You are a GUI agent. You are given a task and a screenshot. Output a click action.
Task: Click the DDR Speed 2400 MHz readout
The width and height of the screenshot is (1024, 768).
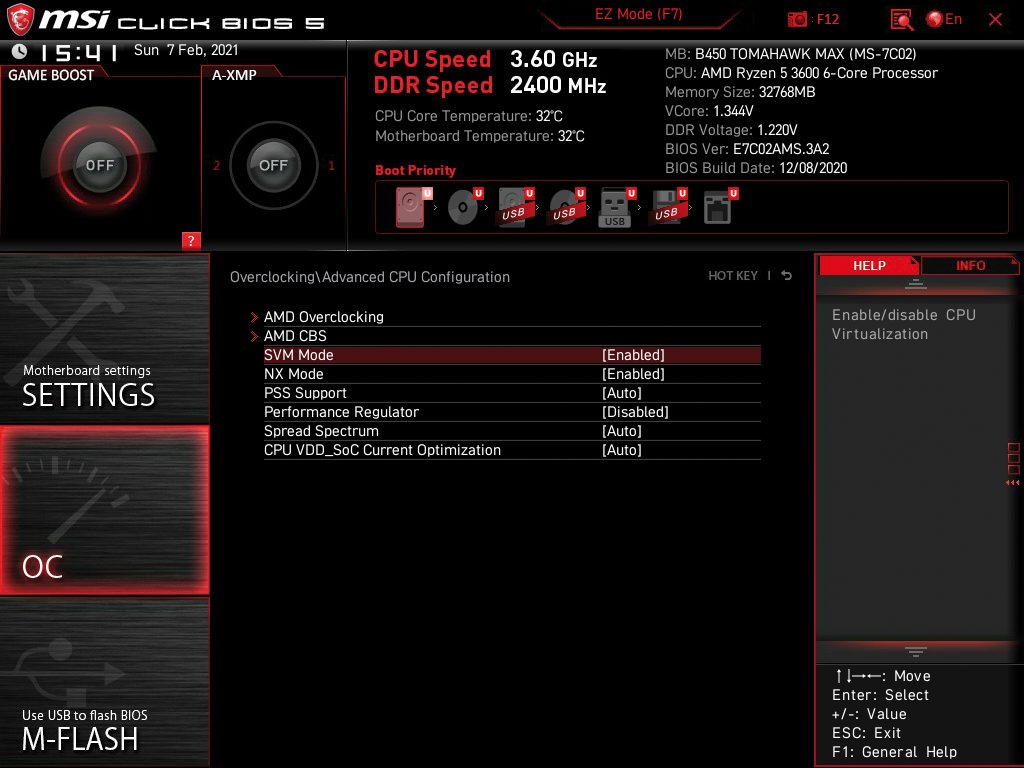(x=490, y=86)
